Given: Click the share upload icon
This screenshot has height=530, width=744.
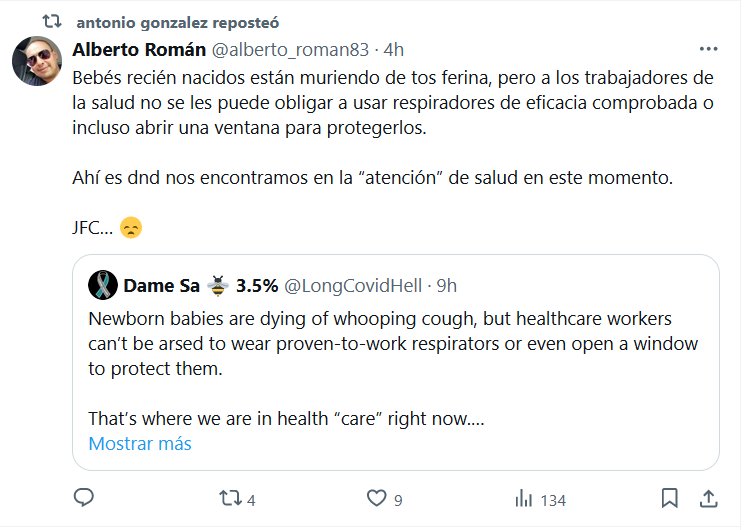Looking at the screenshot, I should [x=707, y=498].
